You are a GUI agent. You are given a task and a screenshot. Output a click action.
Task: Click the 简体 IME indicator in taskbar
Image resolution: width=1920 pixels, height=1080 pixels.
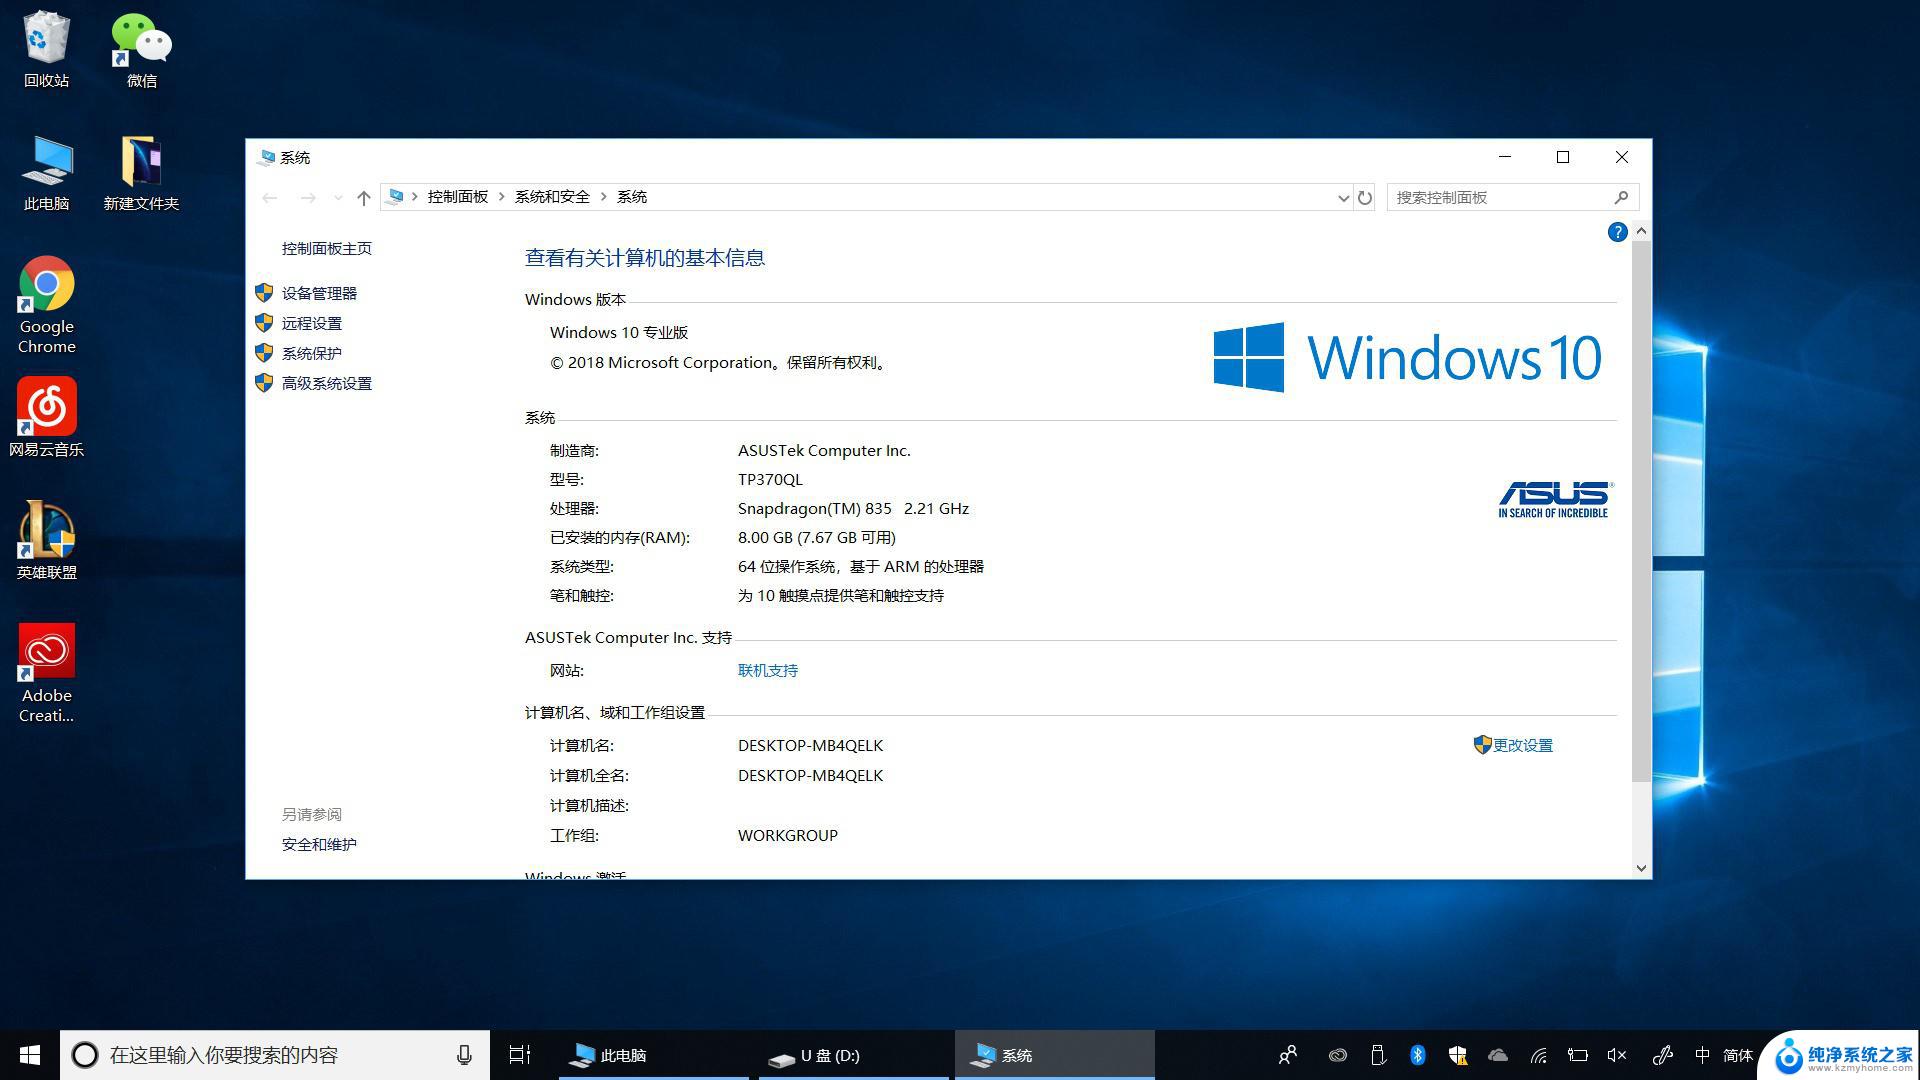pyautogui.click(x=1738, y=1055)
